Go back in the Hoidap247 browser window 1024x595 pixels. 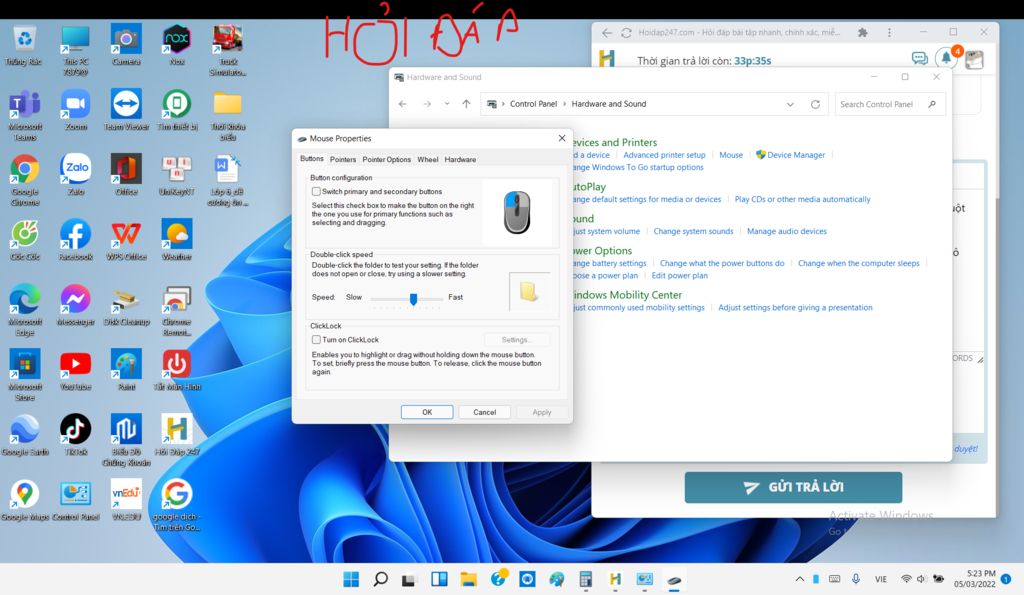pos(607,32)
